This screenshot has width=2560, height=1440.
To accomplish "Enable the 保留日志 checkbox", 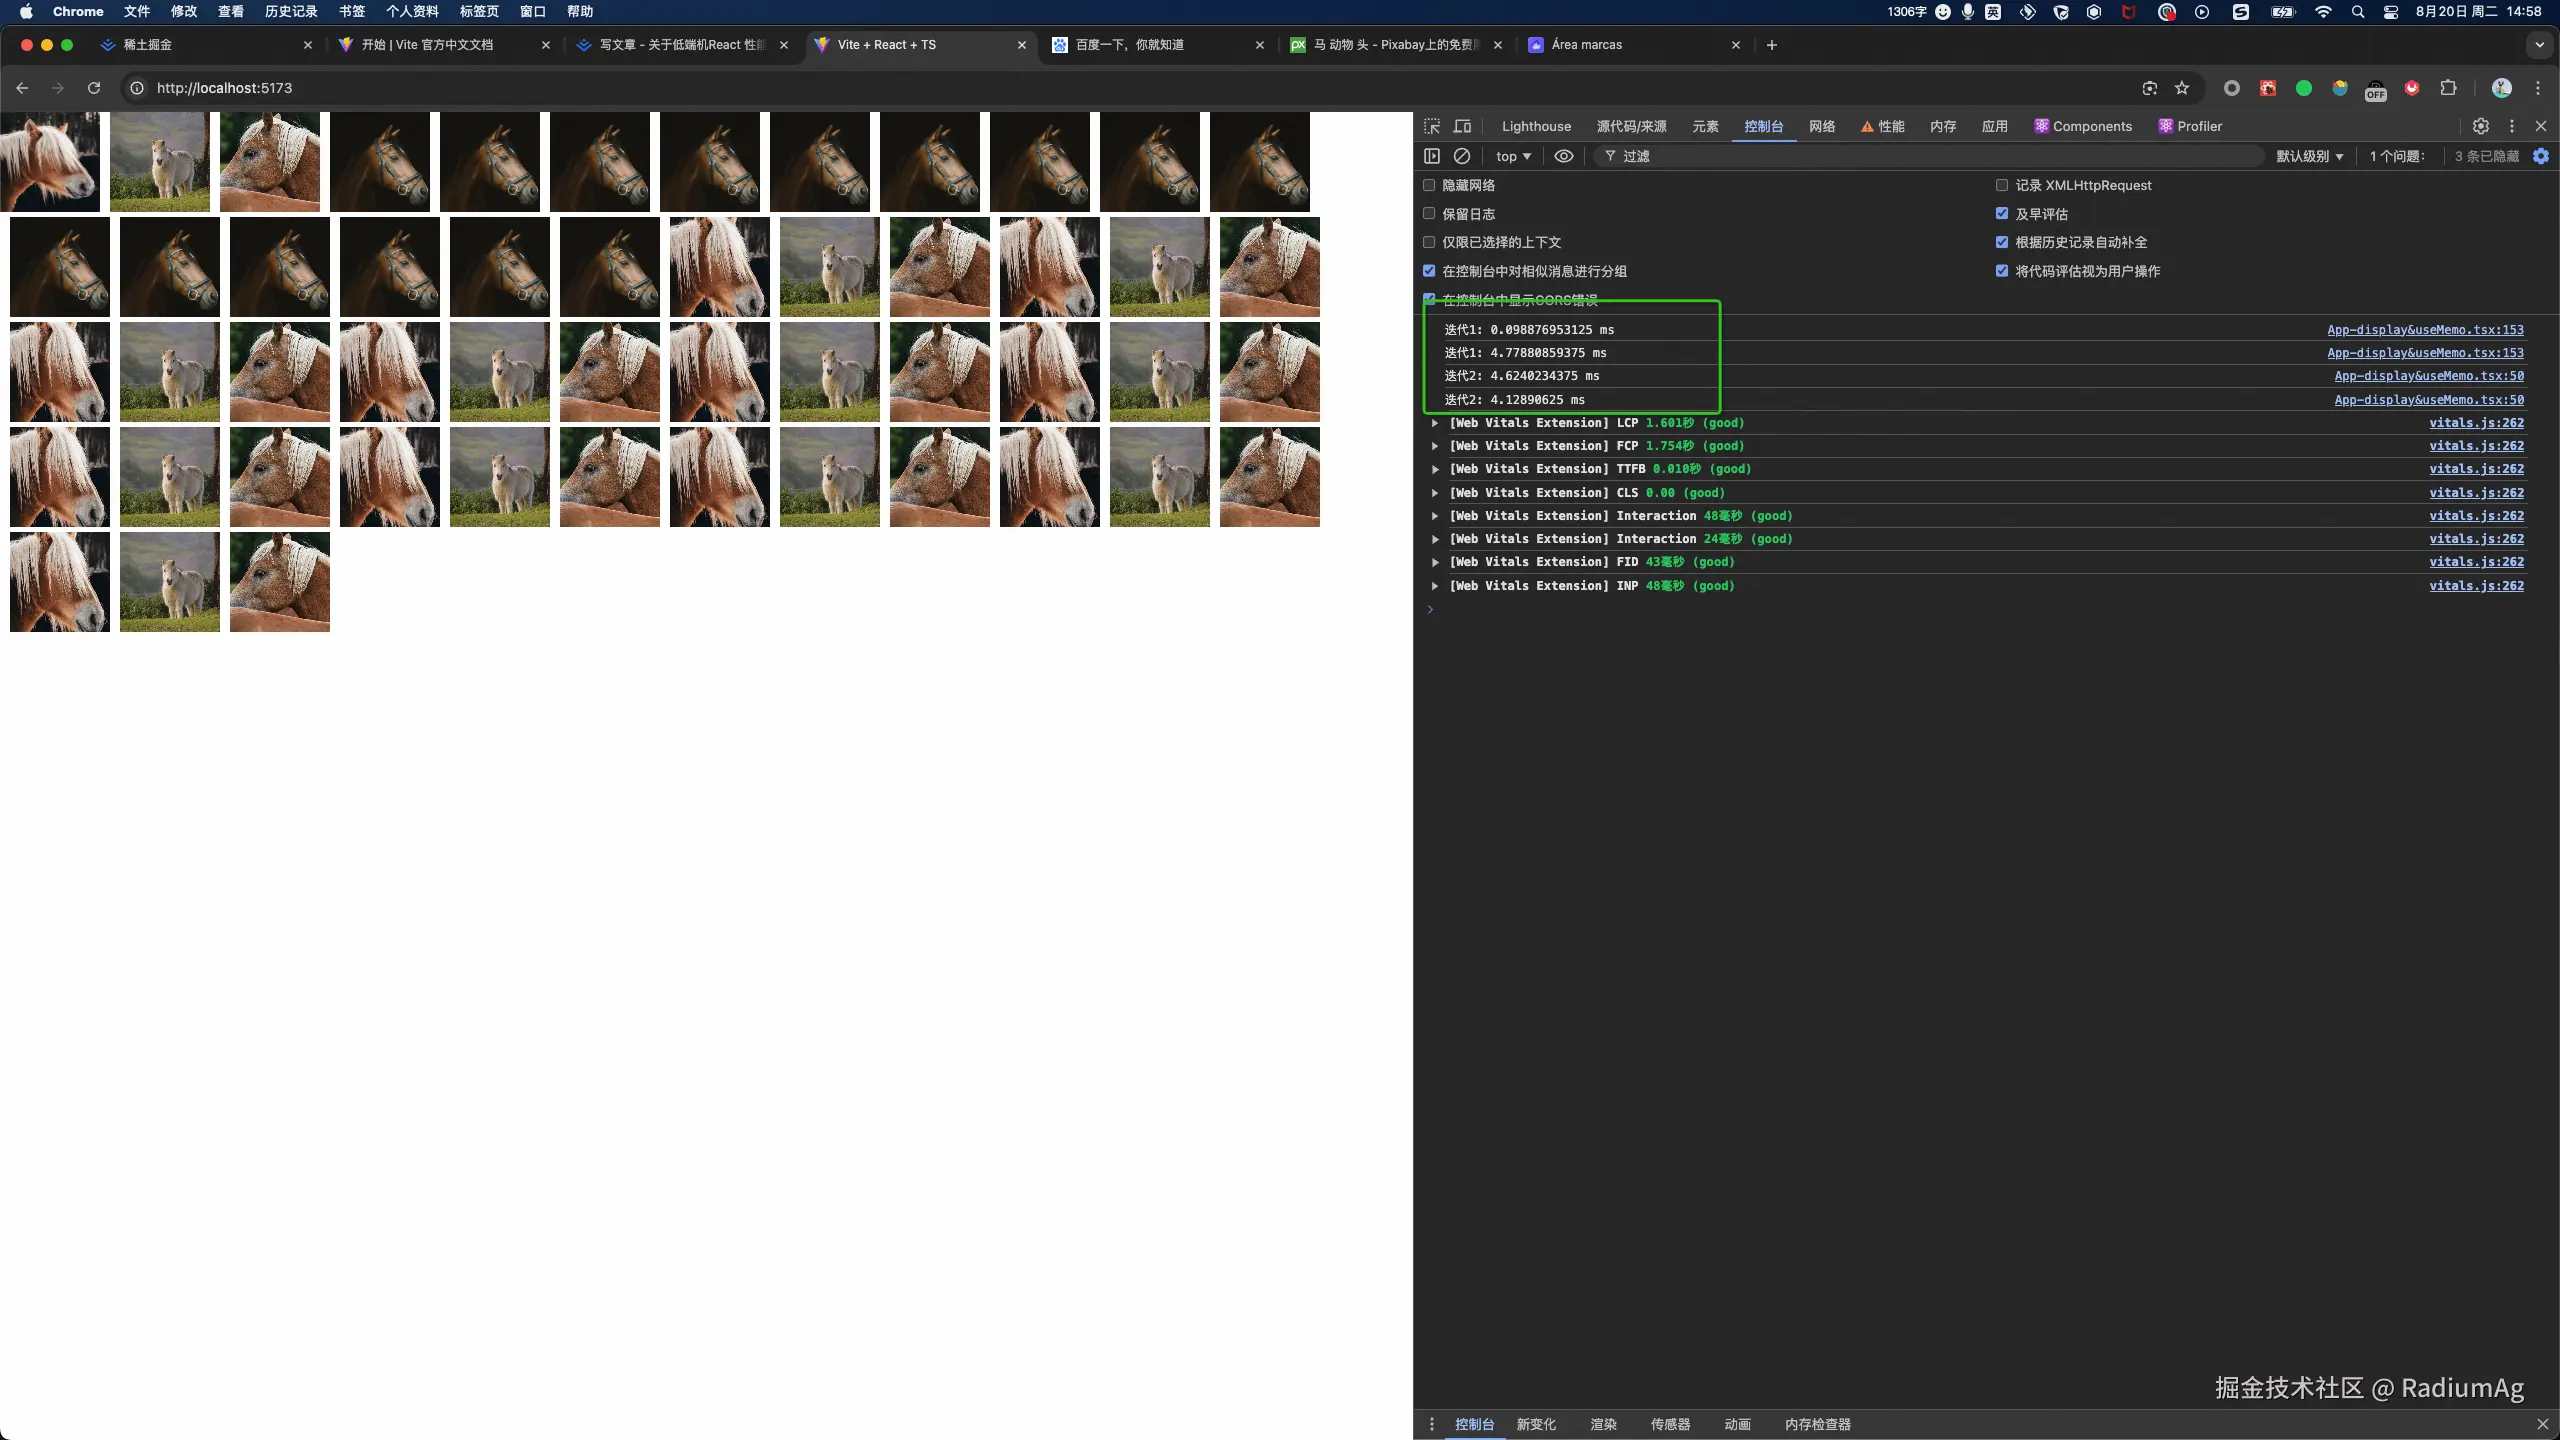I will click(1429, 214).
